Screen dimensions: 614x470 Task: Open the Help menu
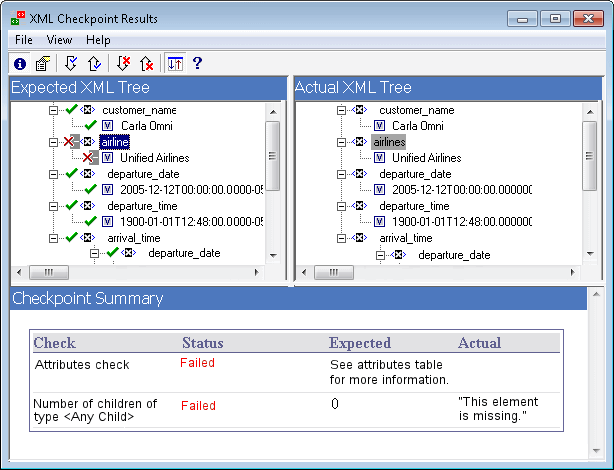click(98, 40)
